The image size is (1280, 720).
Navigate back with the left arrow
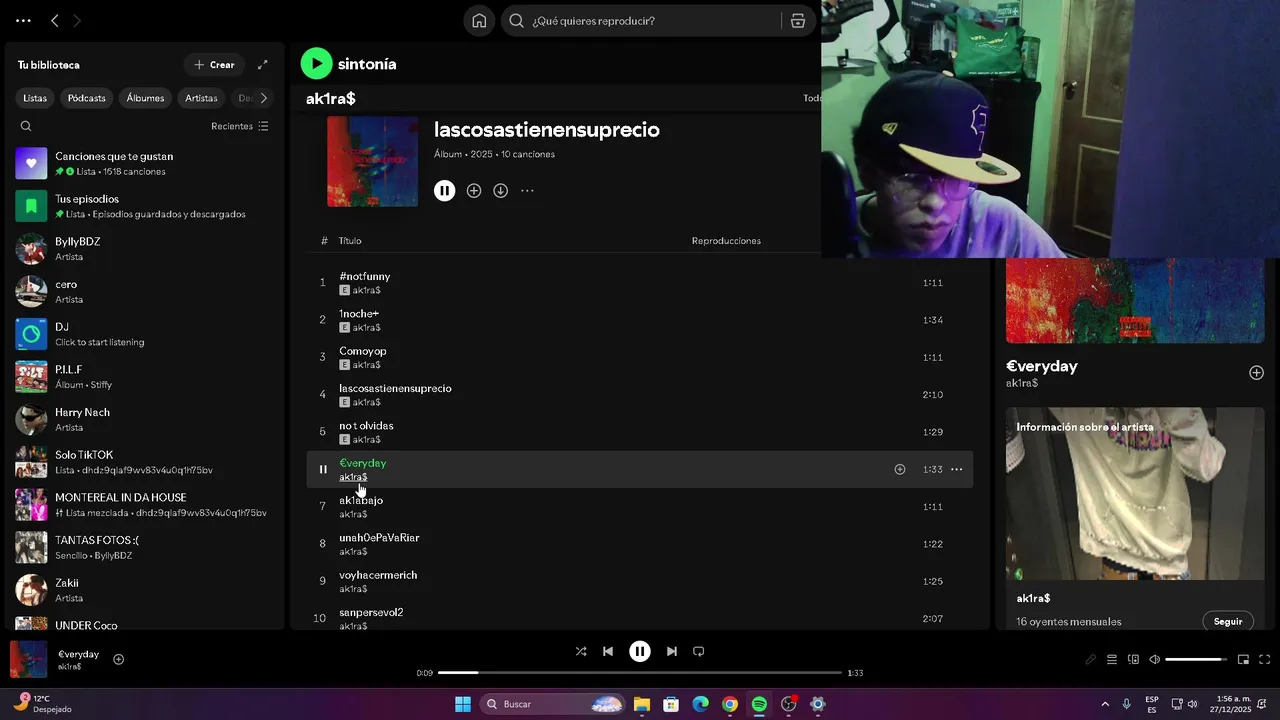[x=55, y=21]
